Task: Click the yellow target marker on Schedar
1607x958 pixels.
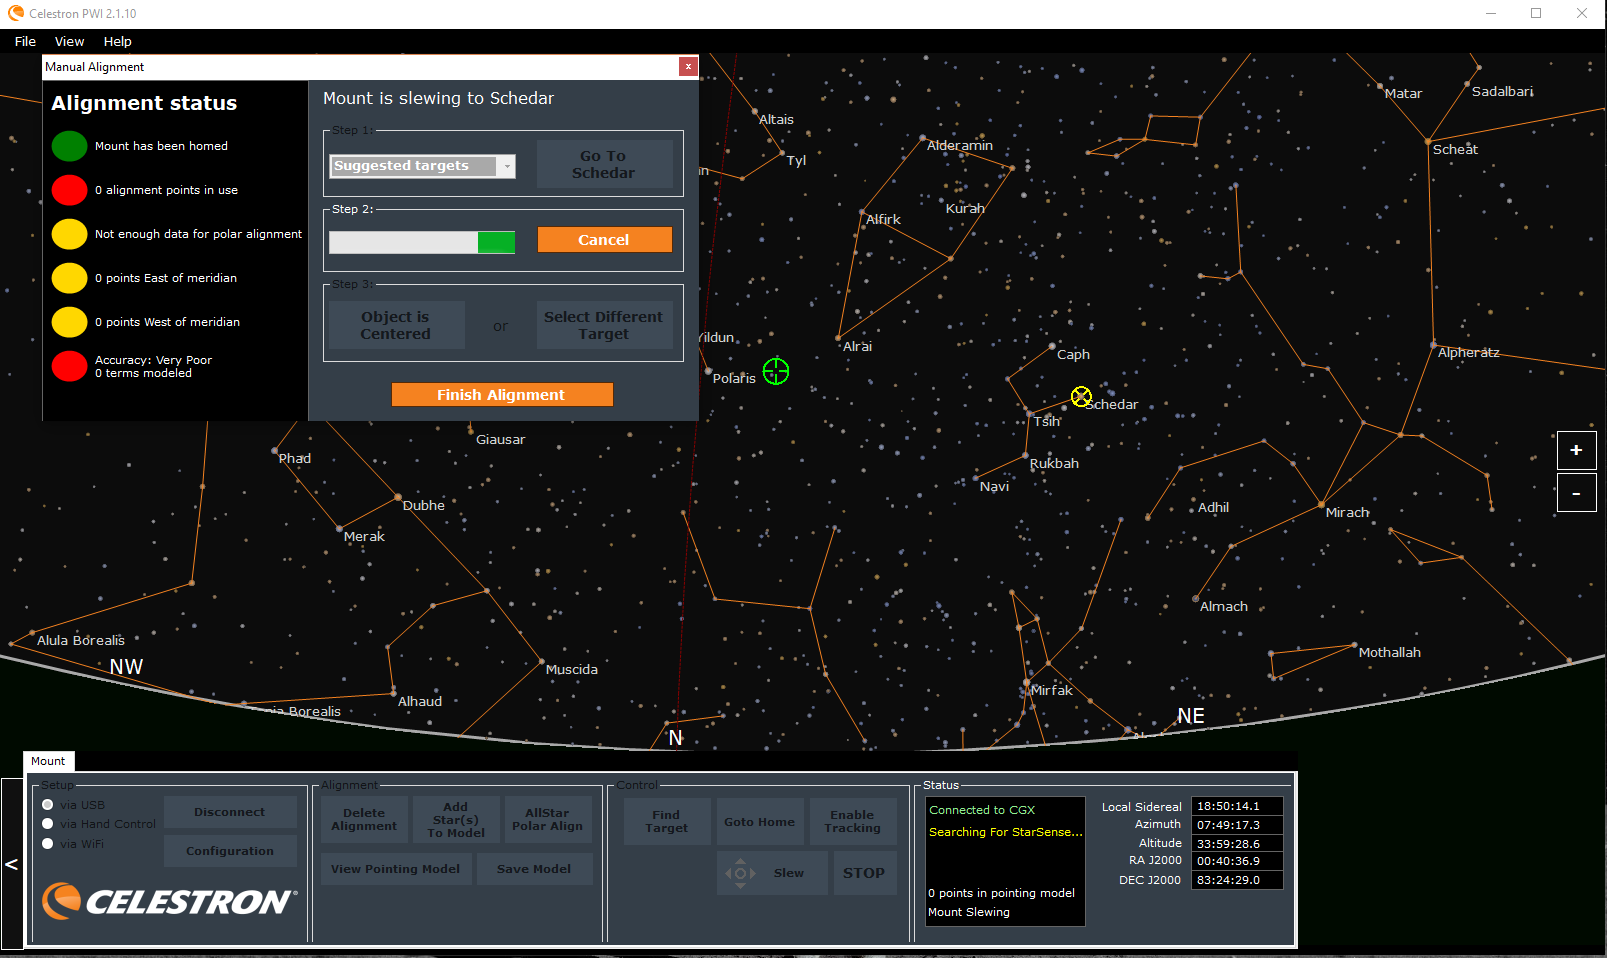Action: point(1081,397)
